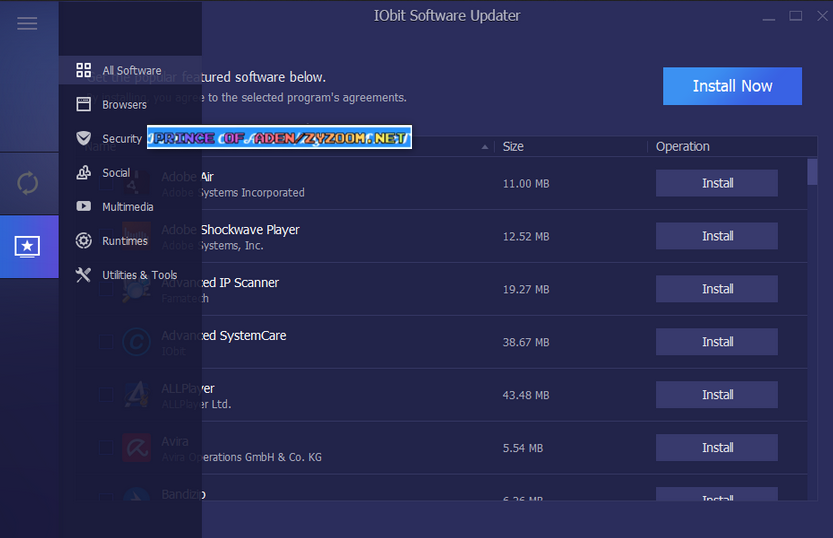Click the Browsers window icon
This screenshot has height=538, width=833.
click(83, 104)
